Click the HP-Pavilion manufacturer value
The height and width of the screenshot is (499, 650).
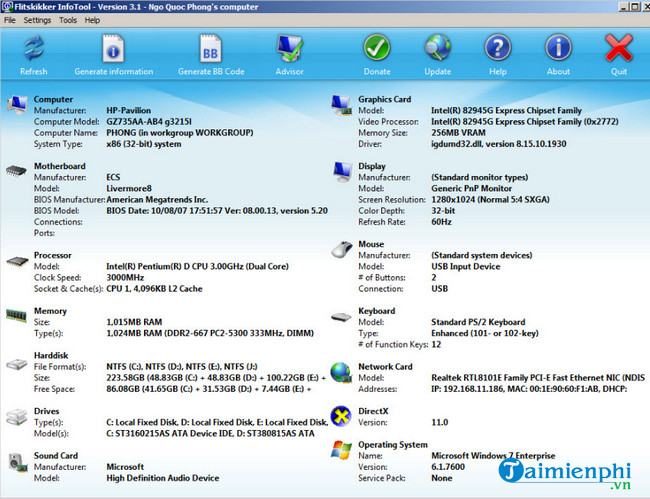tap(129, 111)
